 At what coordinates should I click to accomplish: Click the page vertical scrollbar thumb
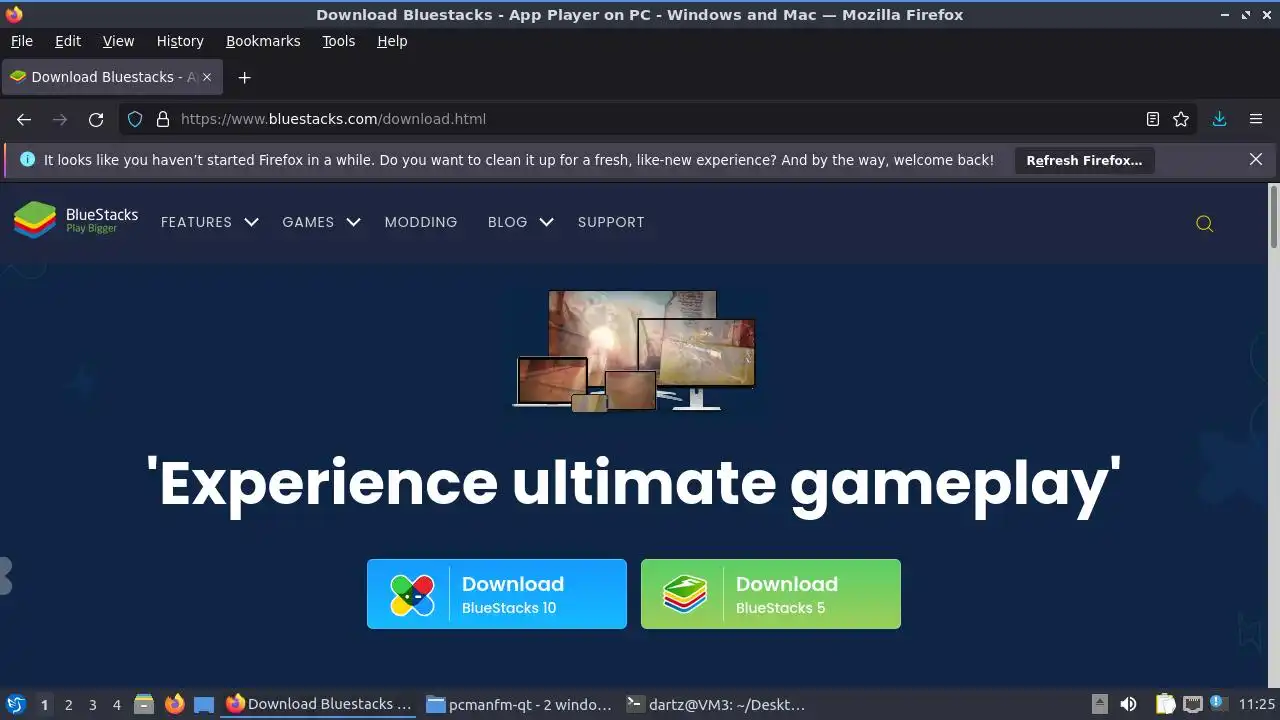tap(1274, 215)
